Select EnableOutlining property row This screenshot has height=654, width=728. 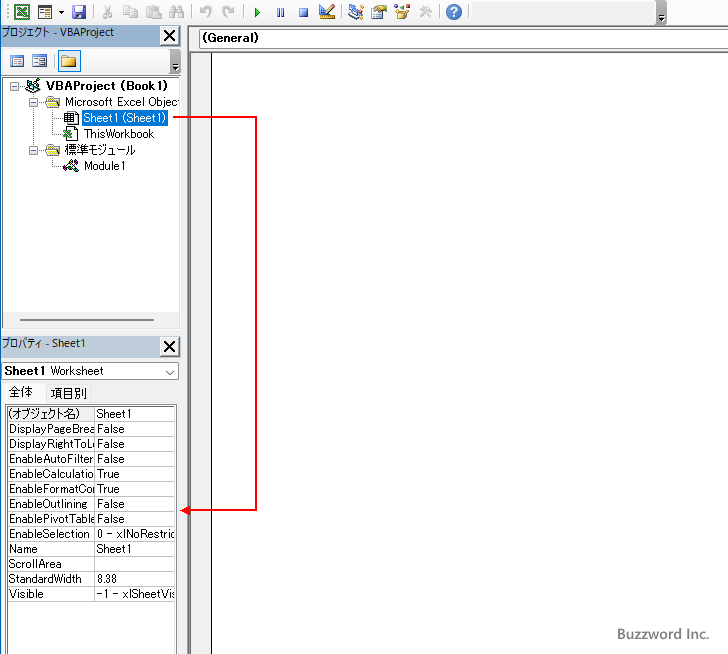91,504
